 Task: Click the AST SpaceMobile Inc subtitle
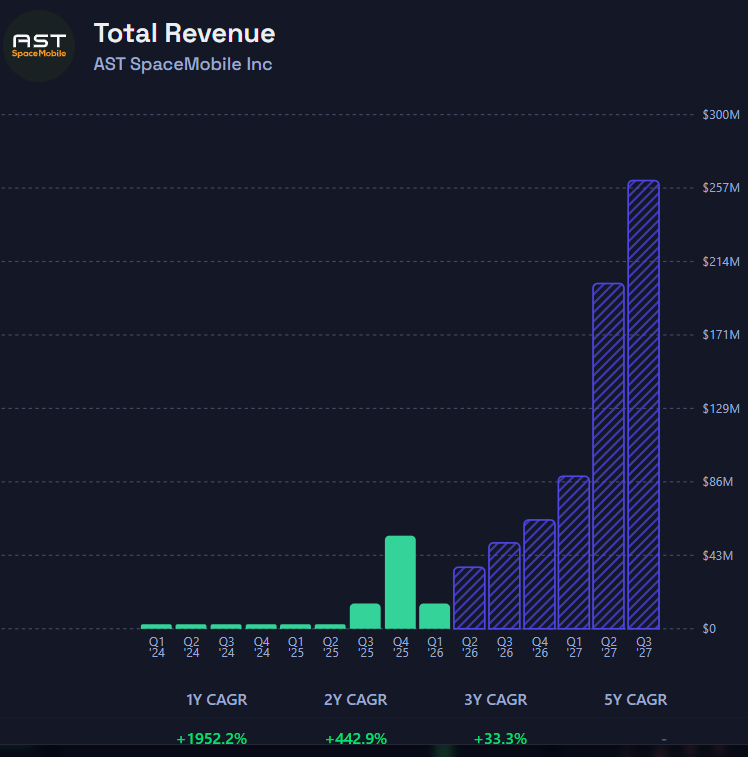(183, 64)
